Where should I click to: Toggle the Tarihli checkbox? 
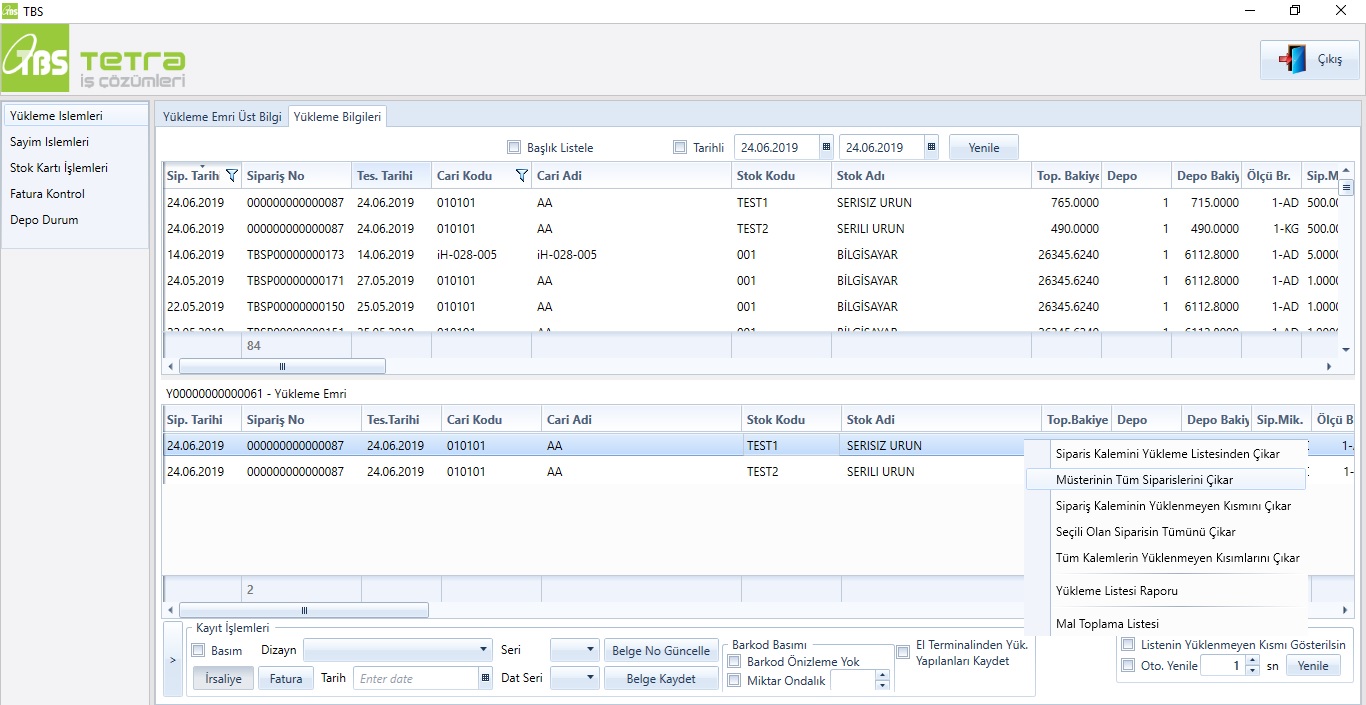681,147
